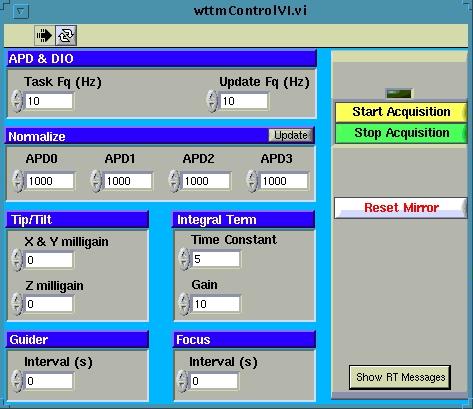
Task: Open Show RT Messages
Action: coord(400,377)
